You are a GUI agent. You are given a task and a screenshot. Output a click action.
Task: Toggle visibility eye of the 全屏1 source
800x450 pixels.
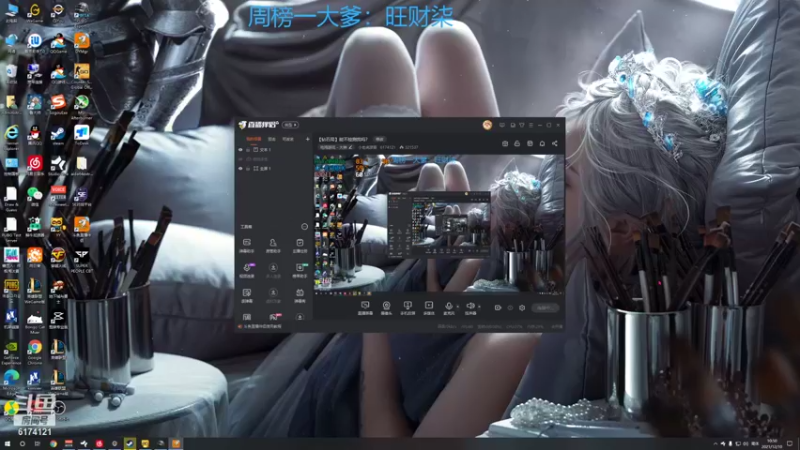pos(241,168)
